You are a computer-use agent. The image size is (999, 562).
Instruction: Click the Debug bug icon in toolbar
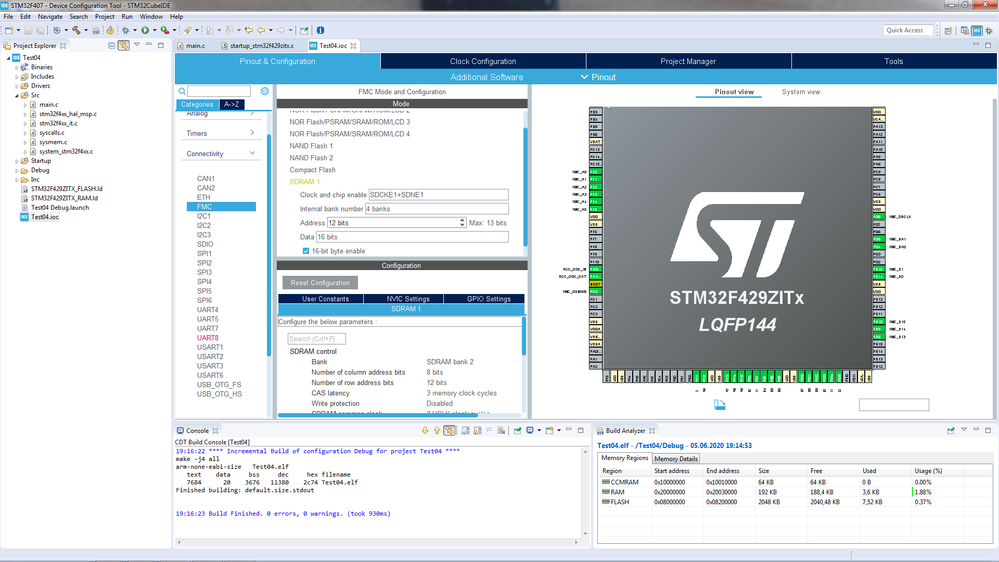pyautogui.click(x=124, y=30)
